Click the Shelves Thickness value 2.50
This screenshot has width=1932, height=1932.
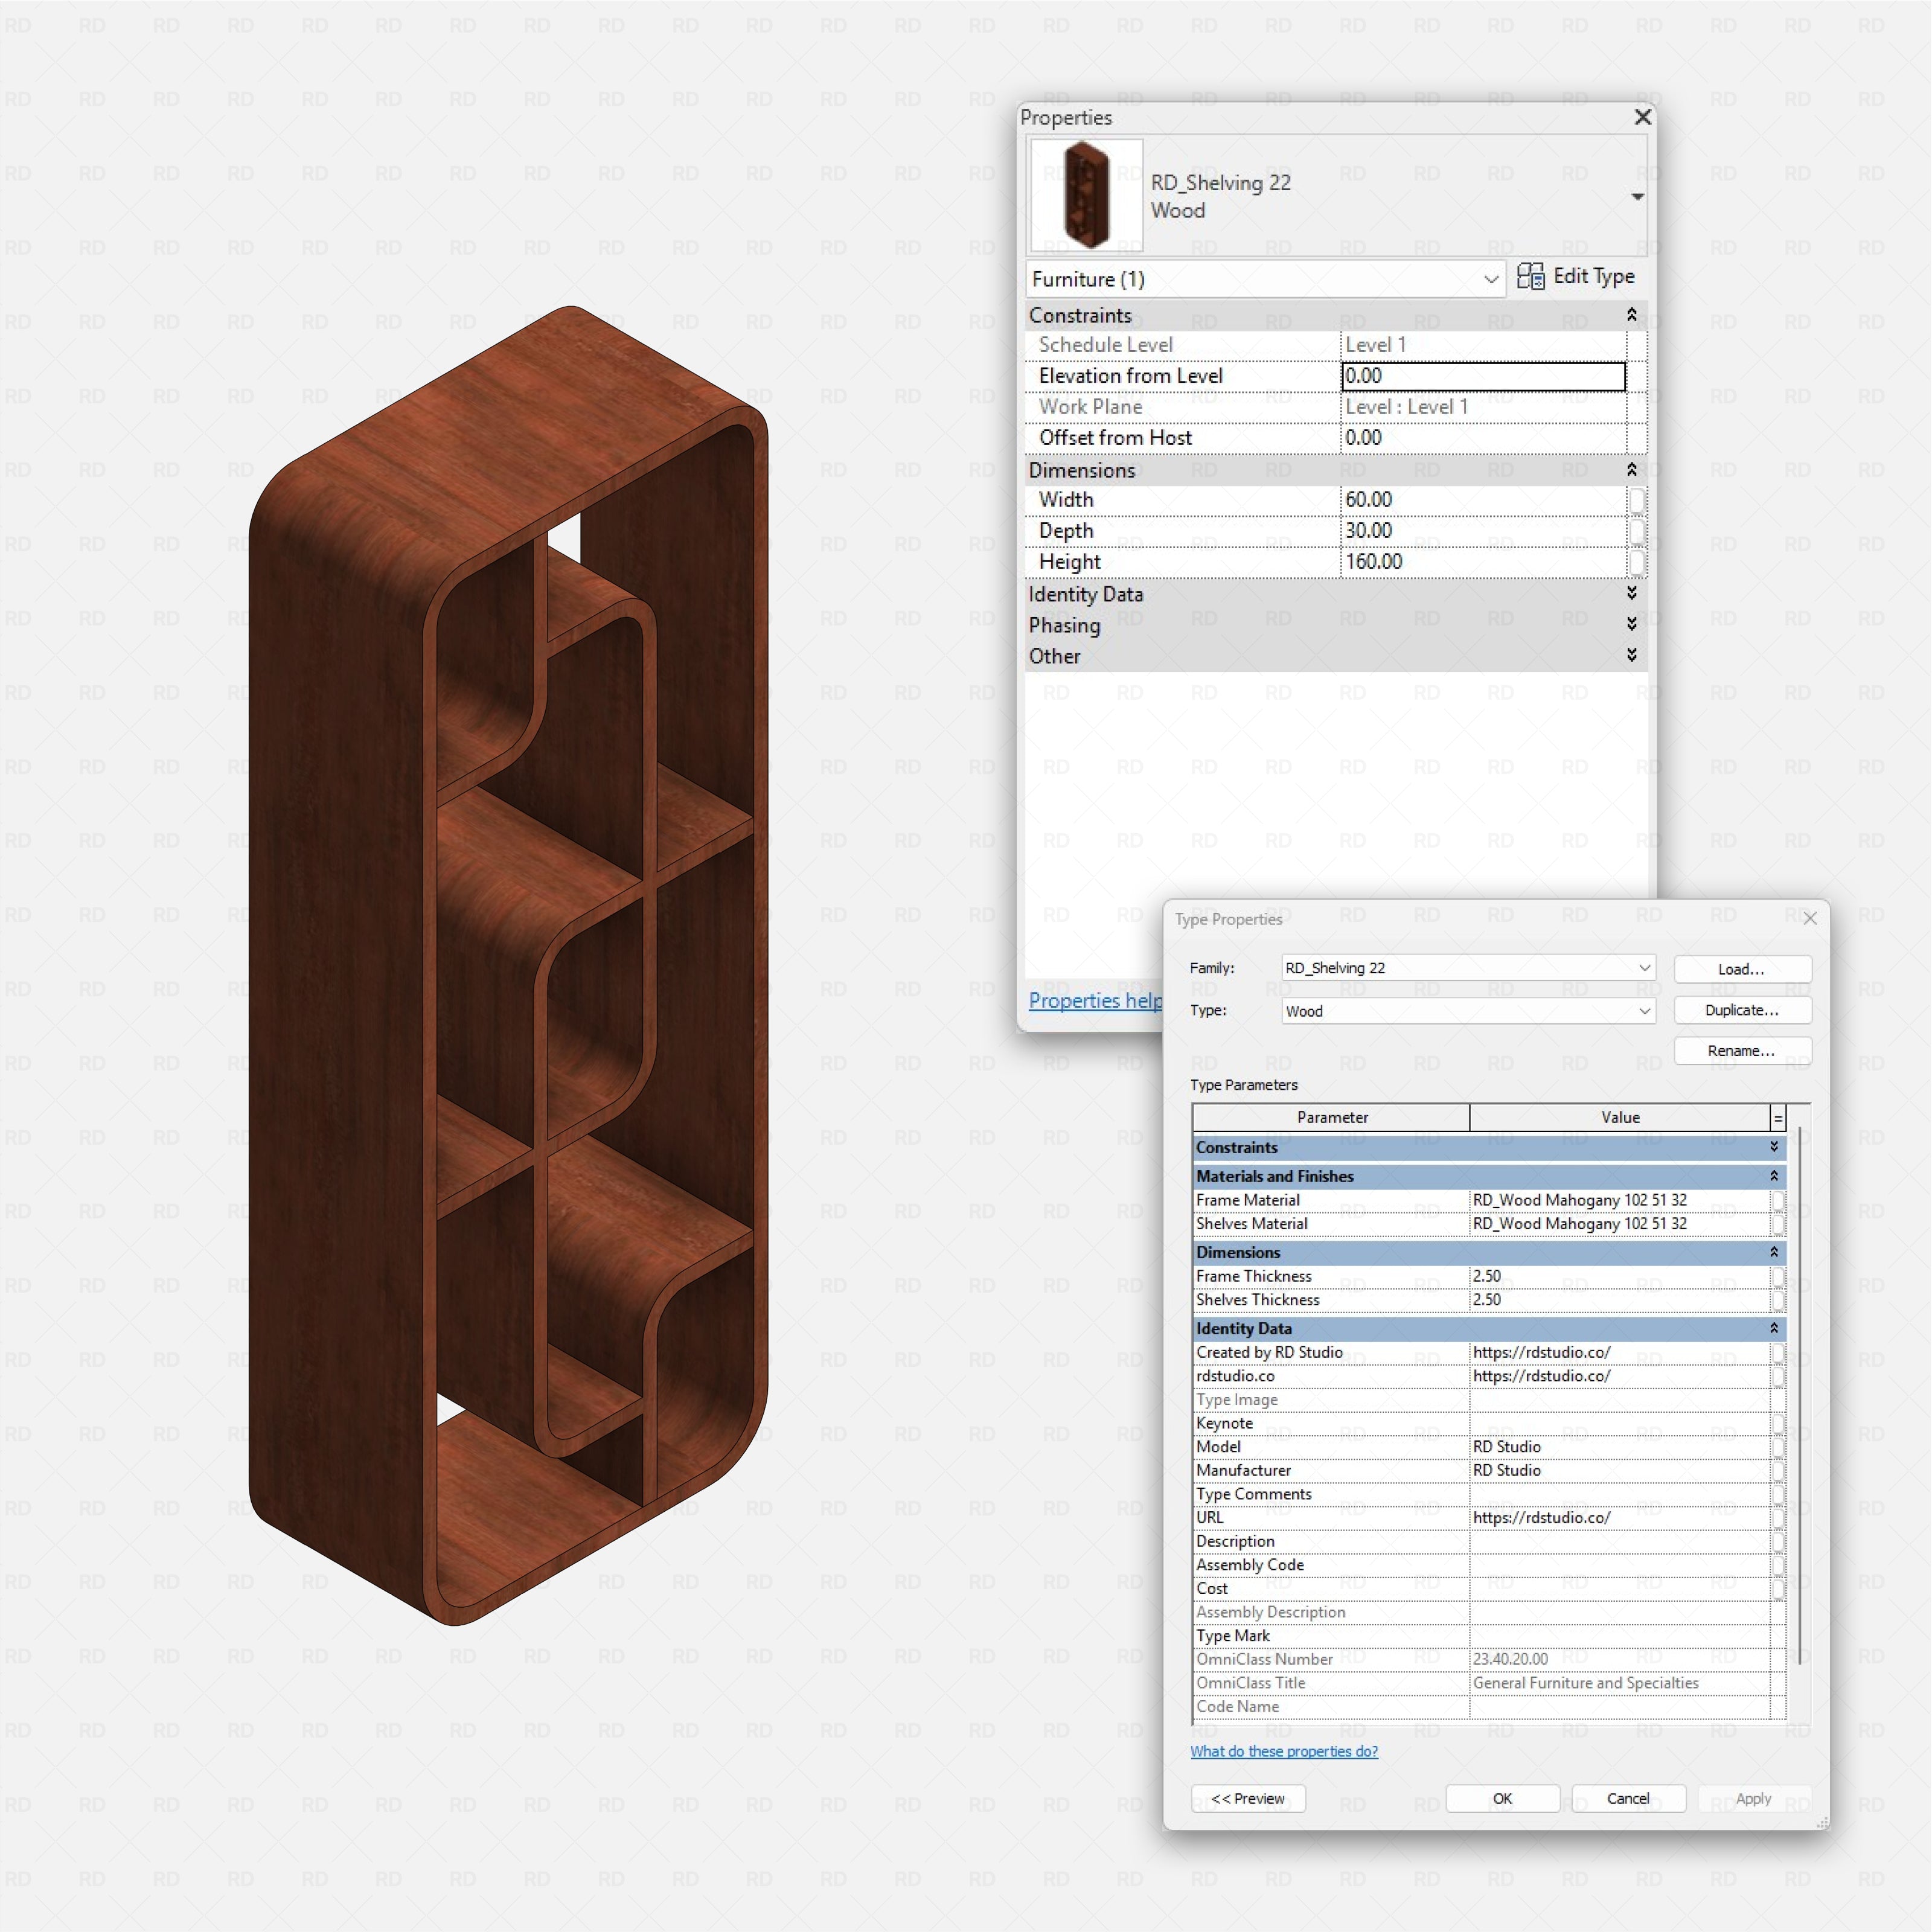point(1619,1300)
